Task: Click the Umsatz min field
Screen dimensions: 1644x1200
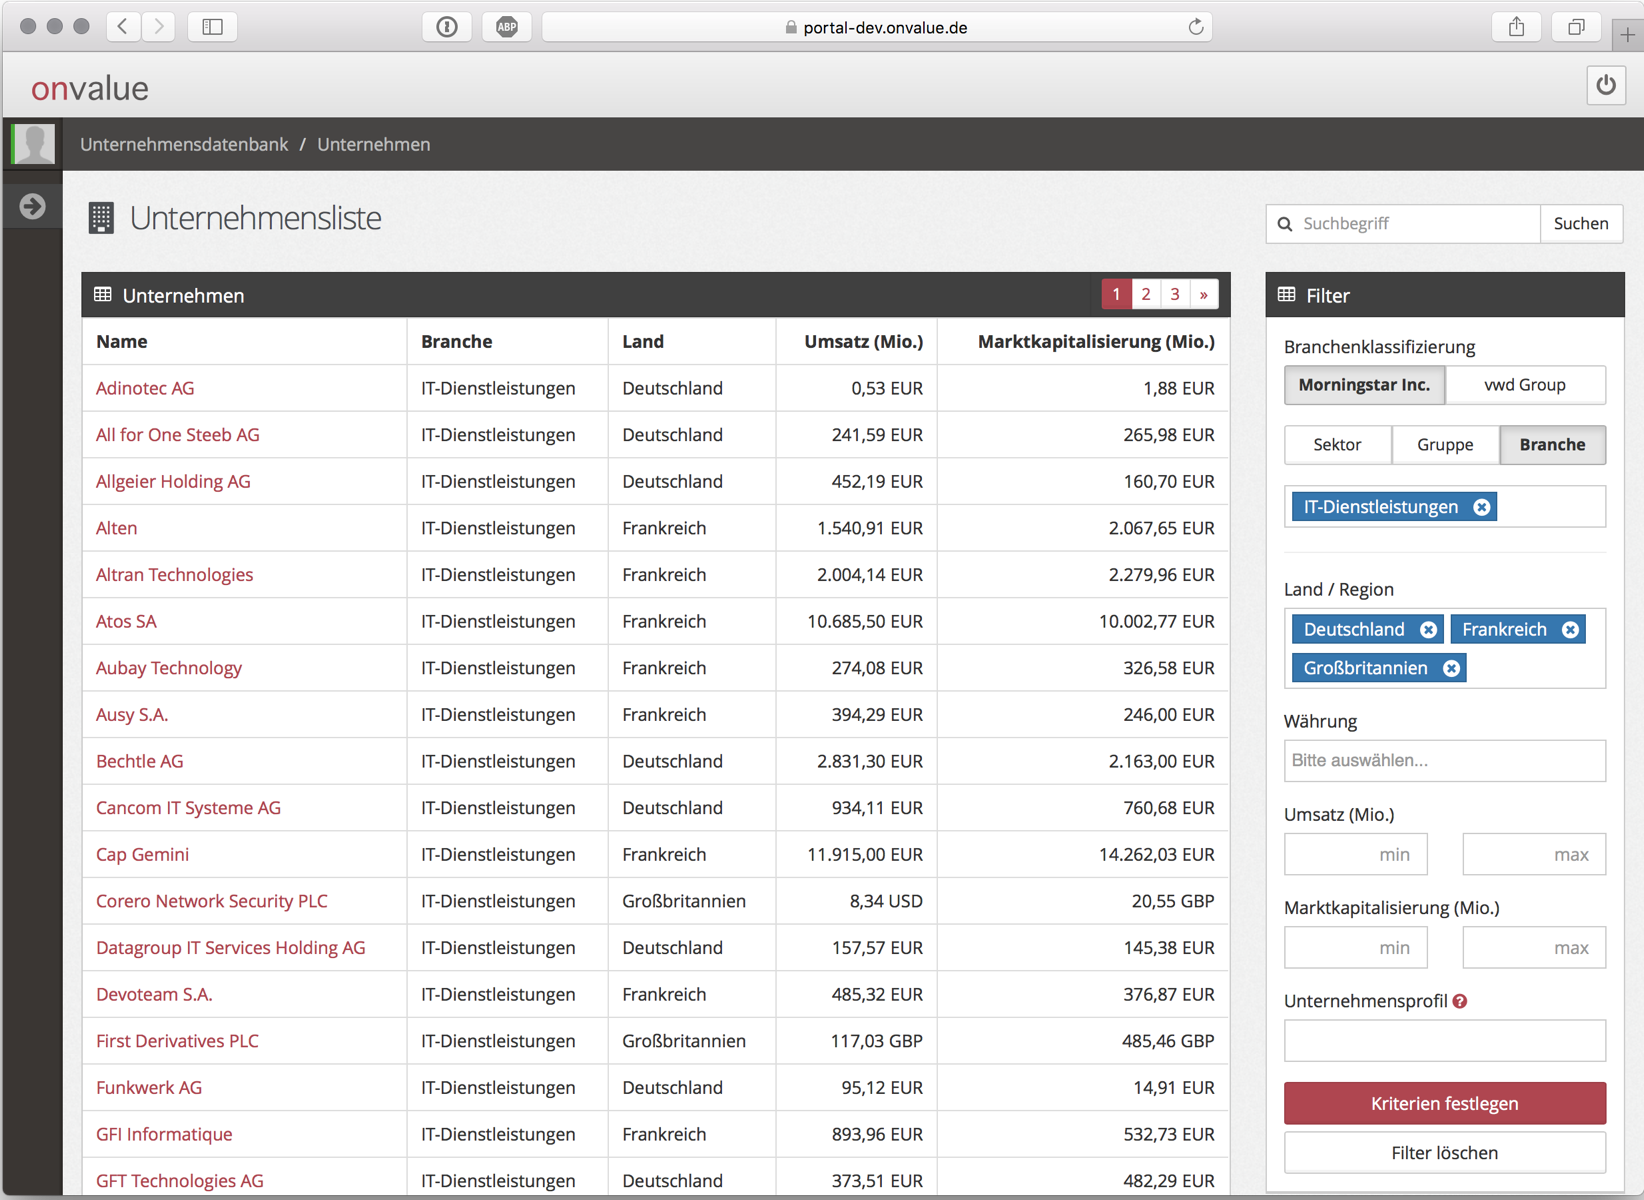Action: point(1355,854)
